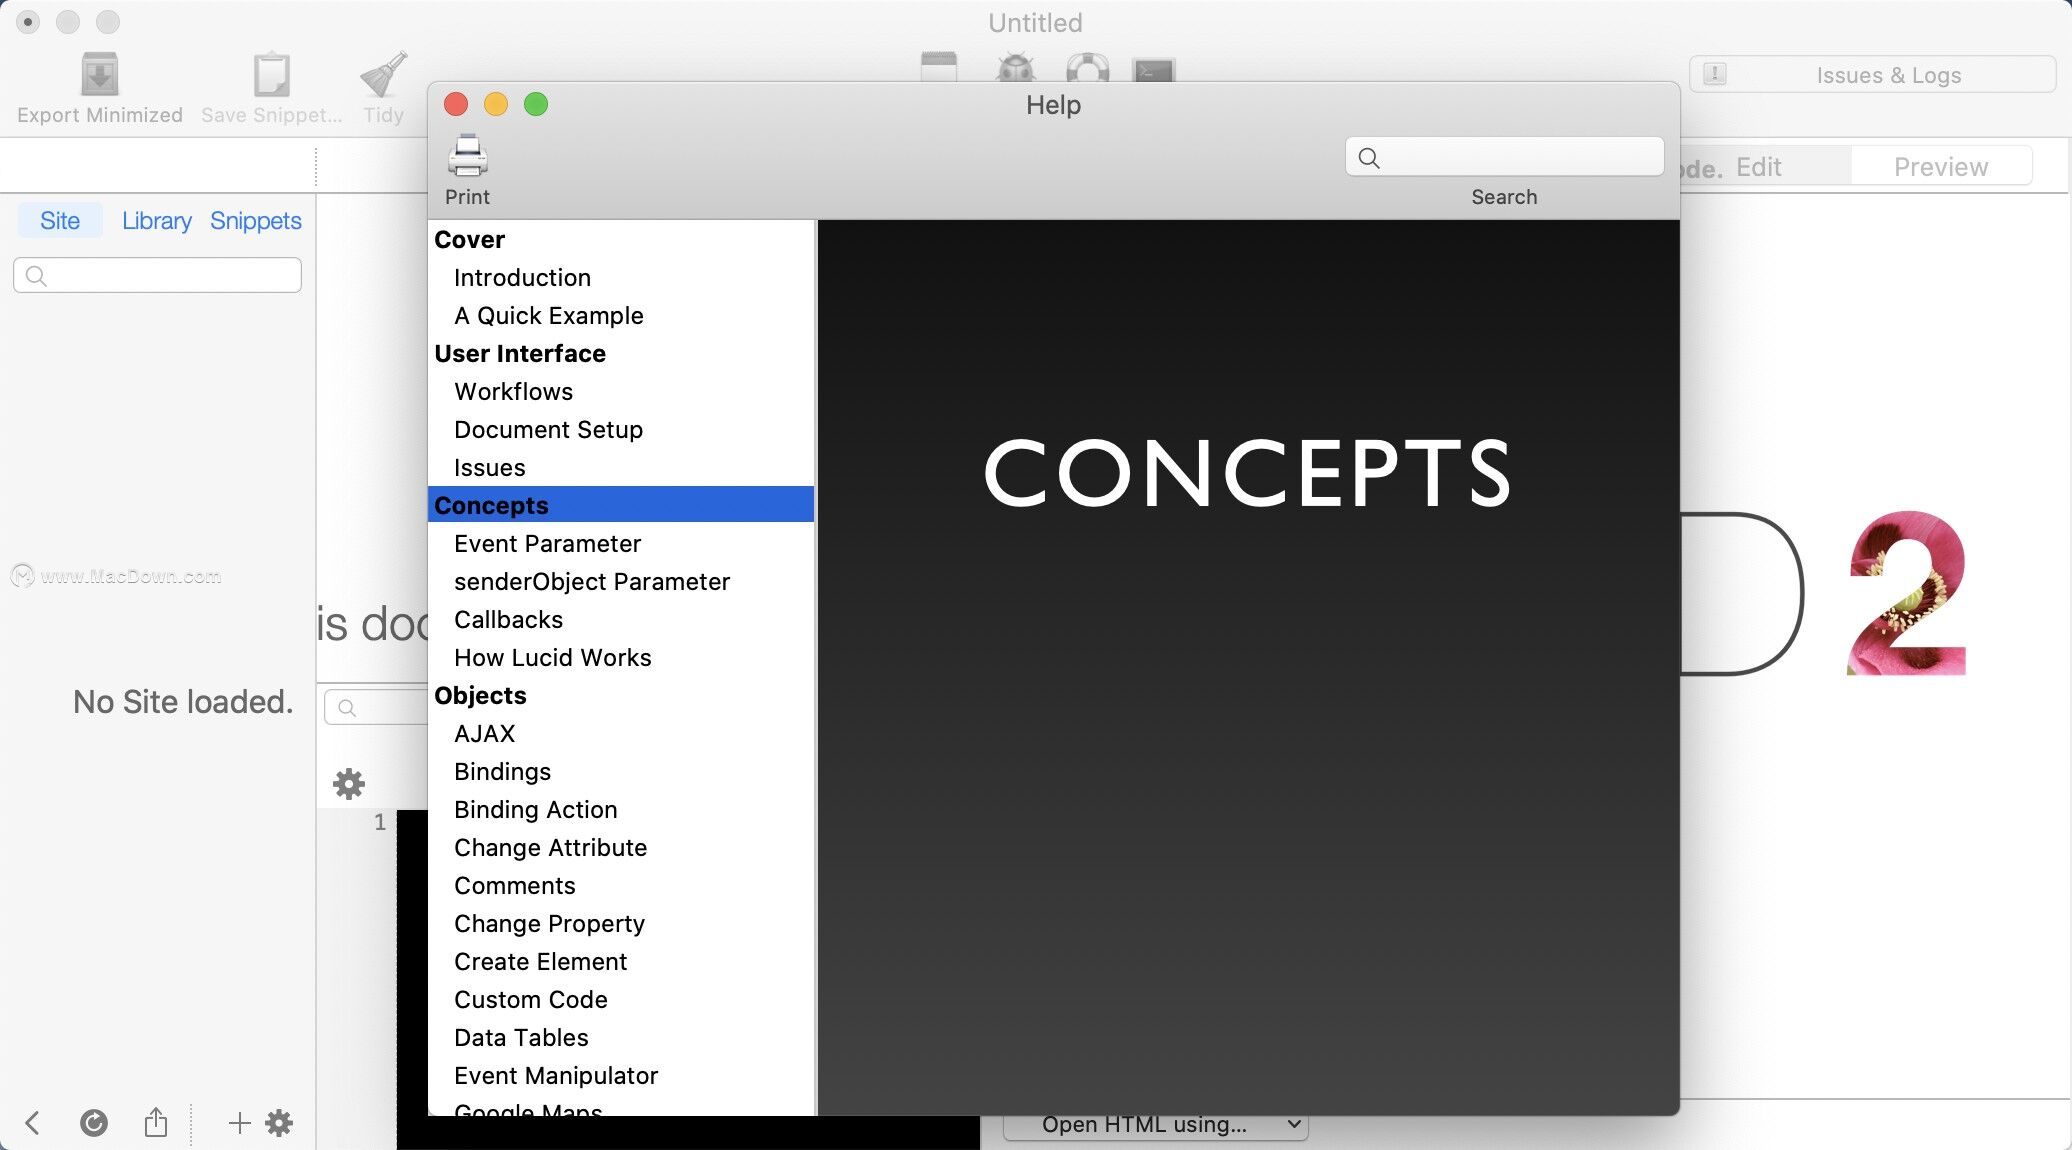Open Binding Action help topic
The height and width of the screenshot is (1150, 2072).
[535, 809]
